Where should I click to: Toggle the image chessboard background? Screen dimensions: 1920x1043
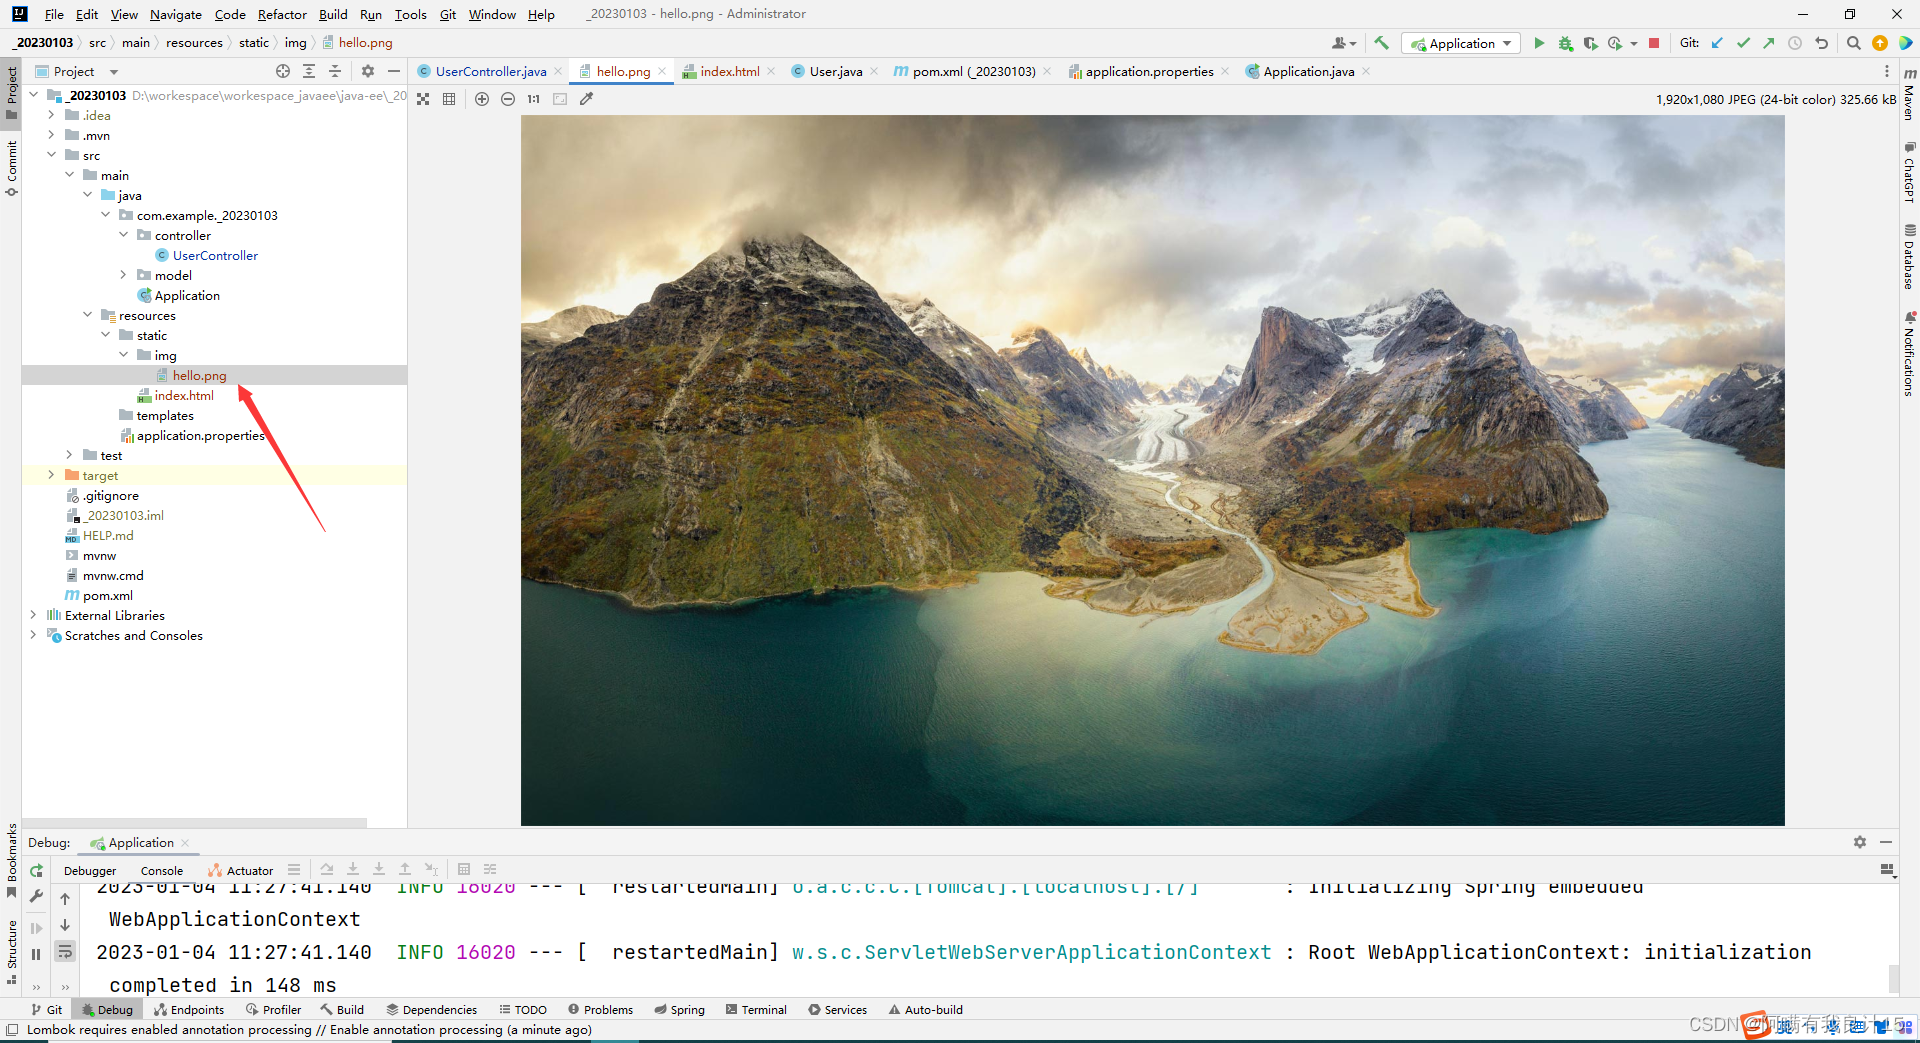(423, 99)
